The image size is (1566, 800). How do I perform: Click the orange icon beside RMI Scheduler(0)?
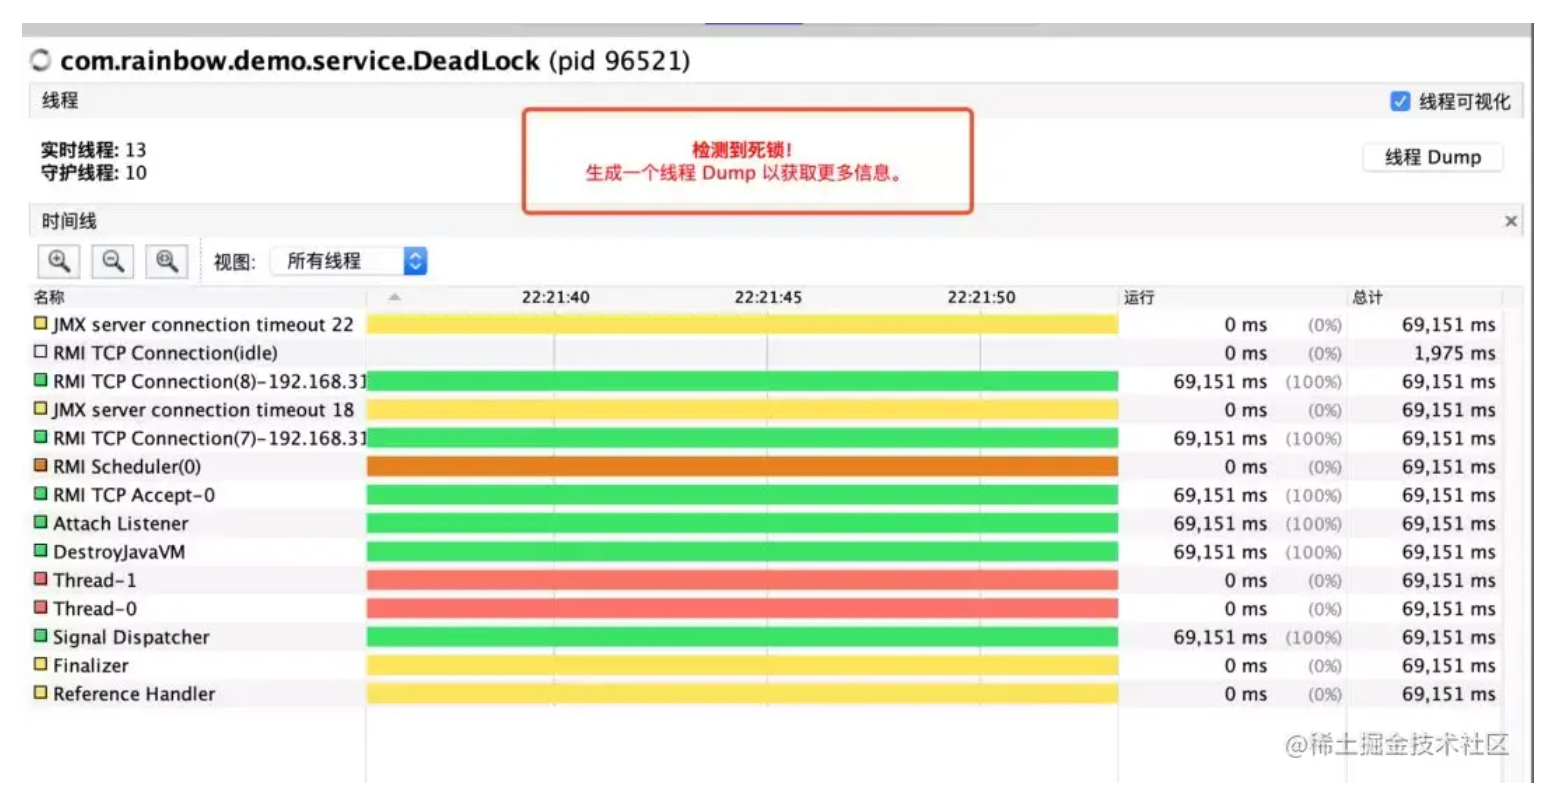[x=41, y=465]
